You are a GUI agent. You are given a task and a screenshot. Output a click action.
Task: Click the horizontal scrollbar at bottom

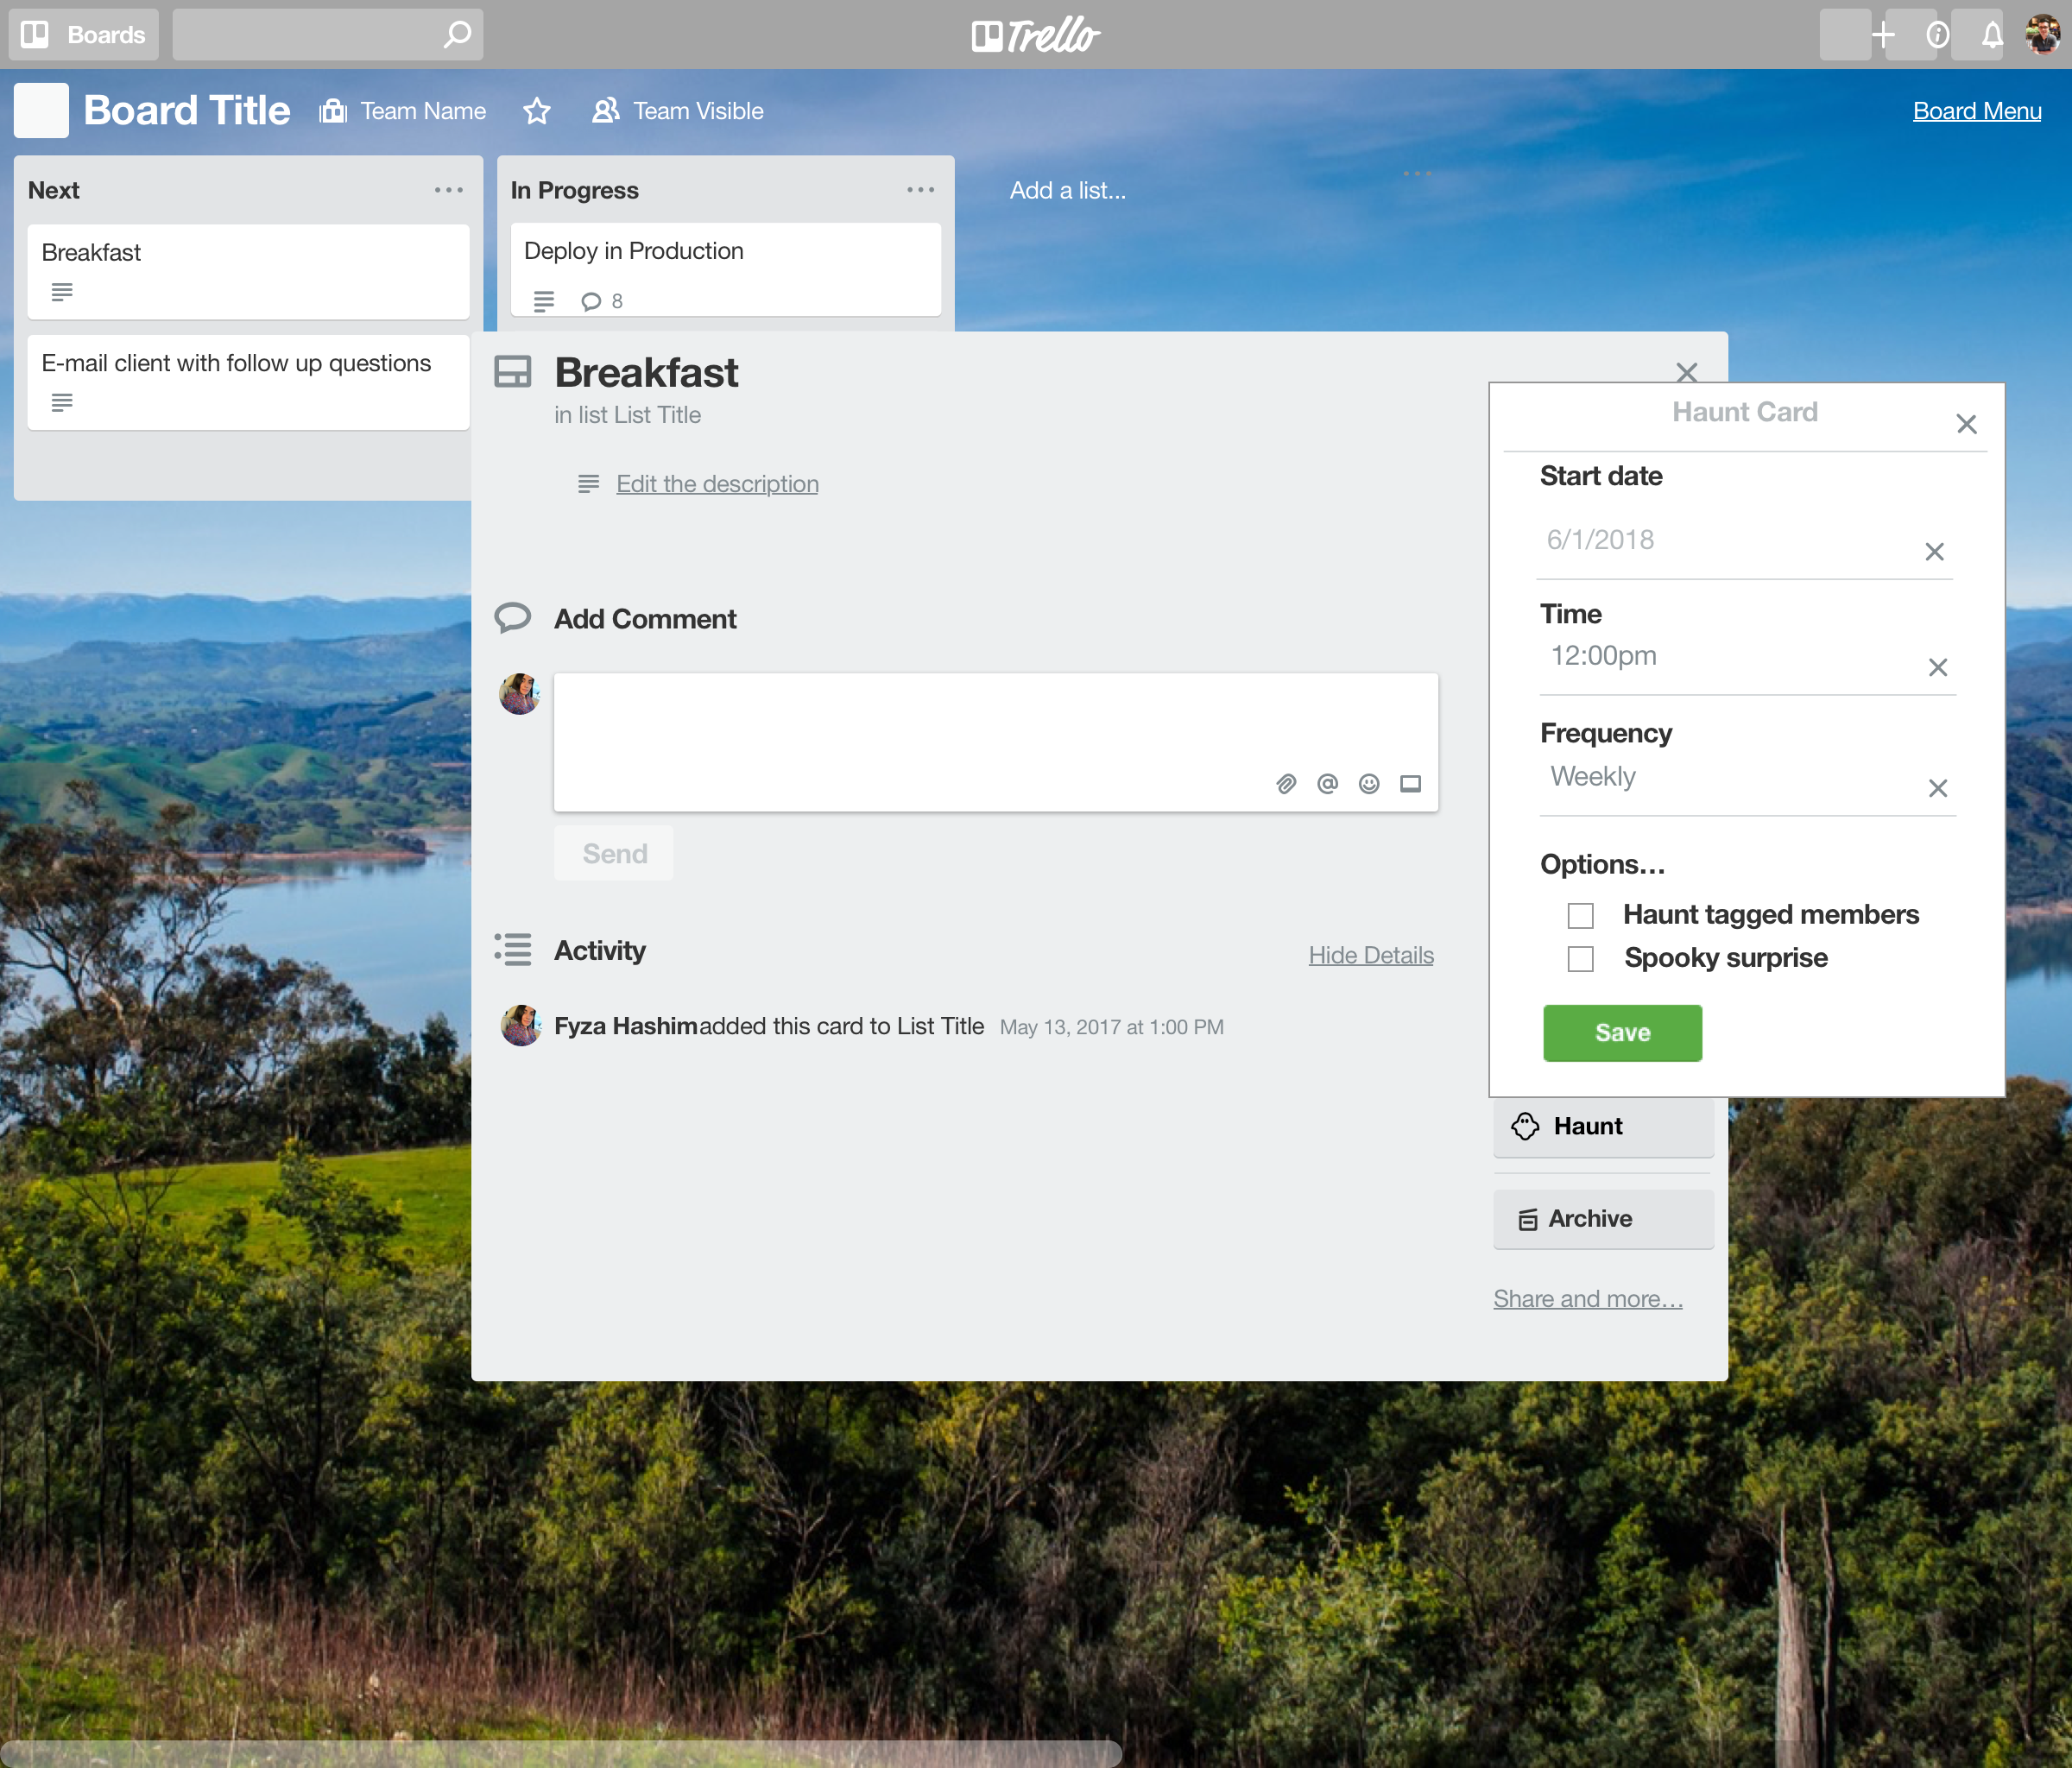[x=561, y=1753]
